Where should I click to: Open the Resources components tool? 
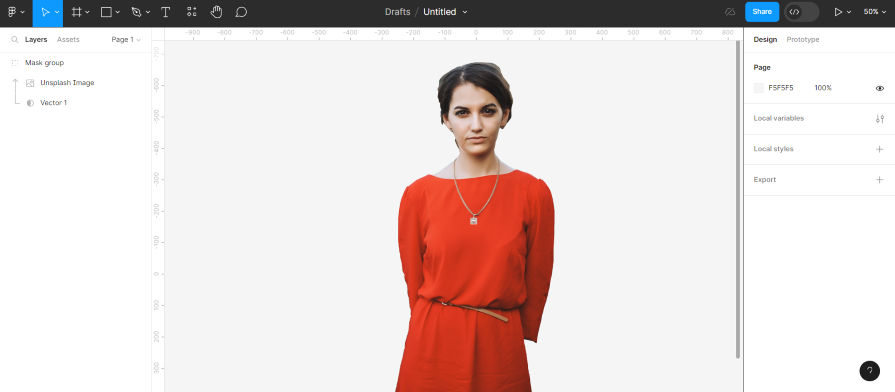(x=192, y=12)
